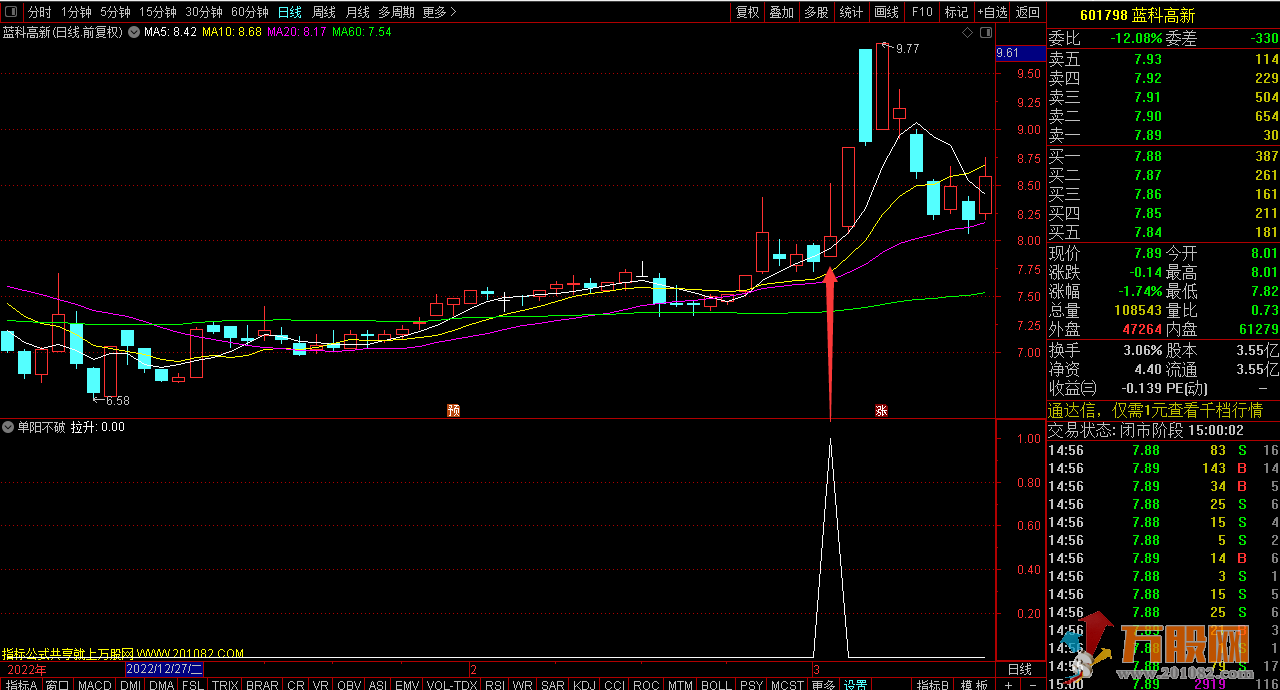Viewport: 1280px width, 690px height.
Task: Click the plus zoom button at bottom right
Action: tap(1008, 685)
